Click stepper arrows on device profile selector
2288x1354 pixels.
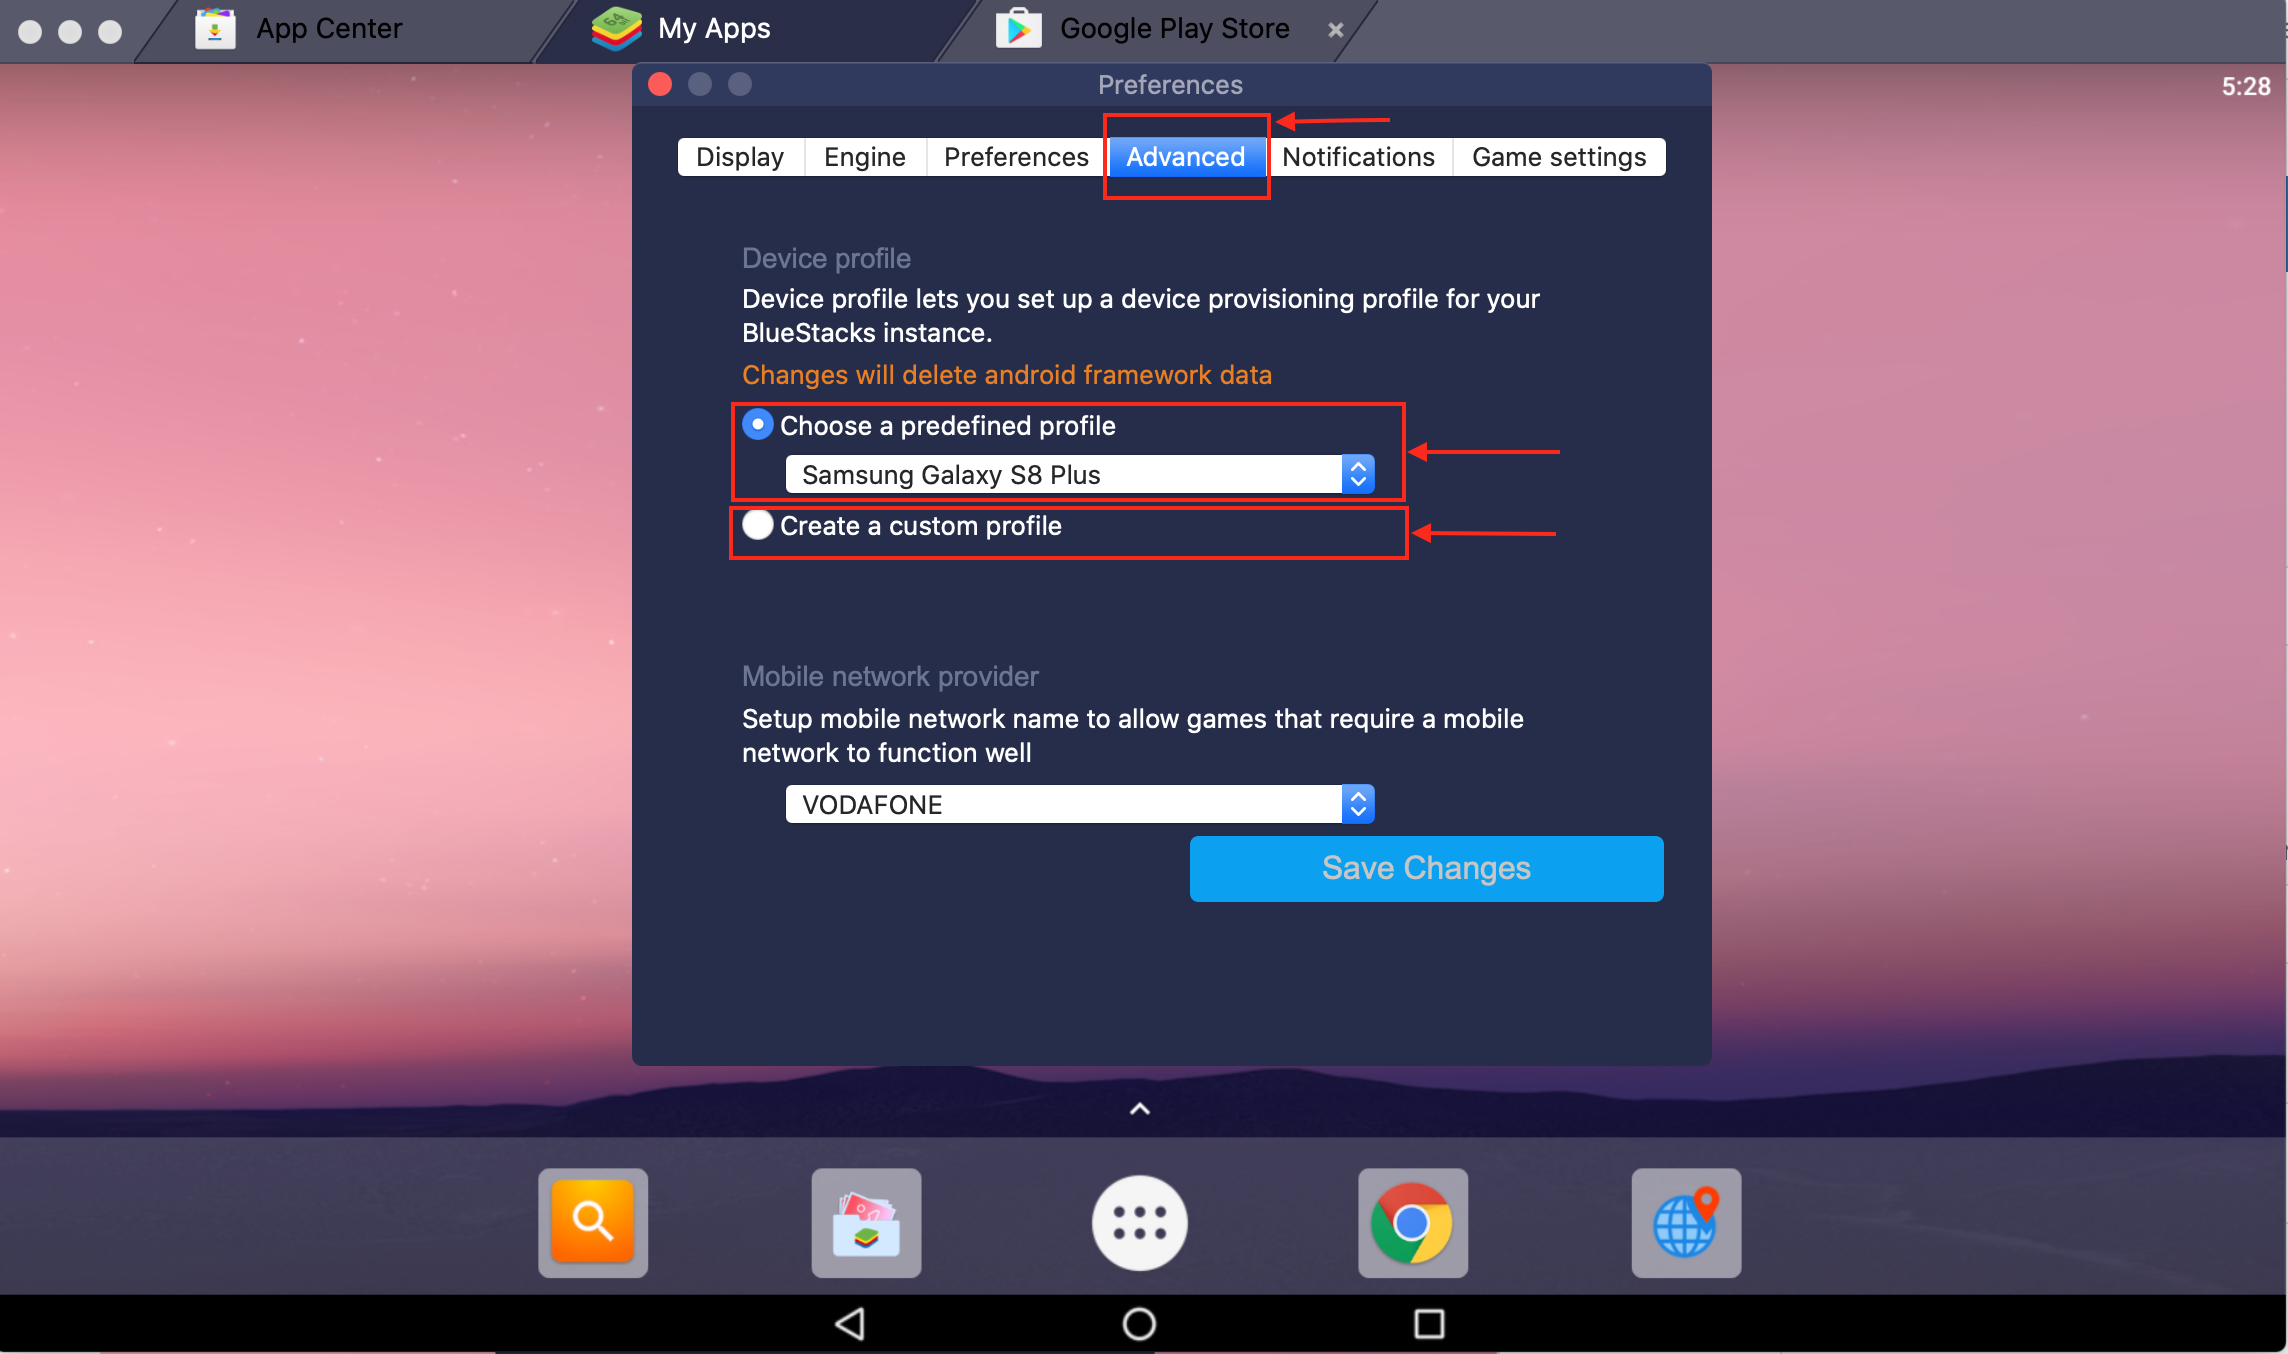1358,474
